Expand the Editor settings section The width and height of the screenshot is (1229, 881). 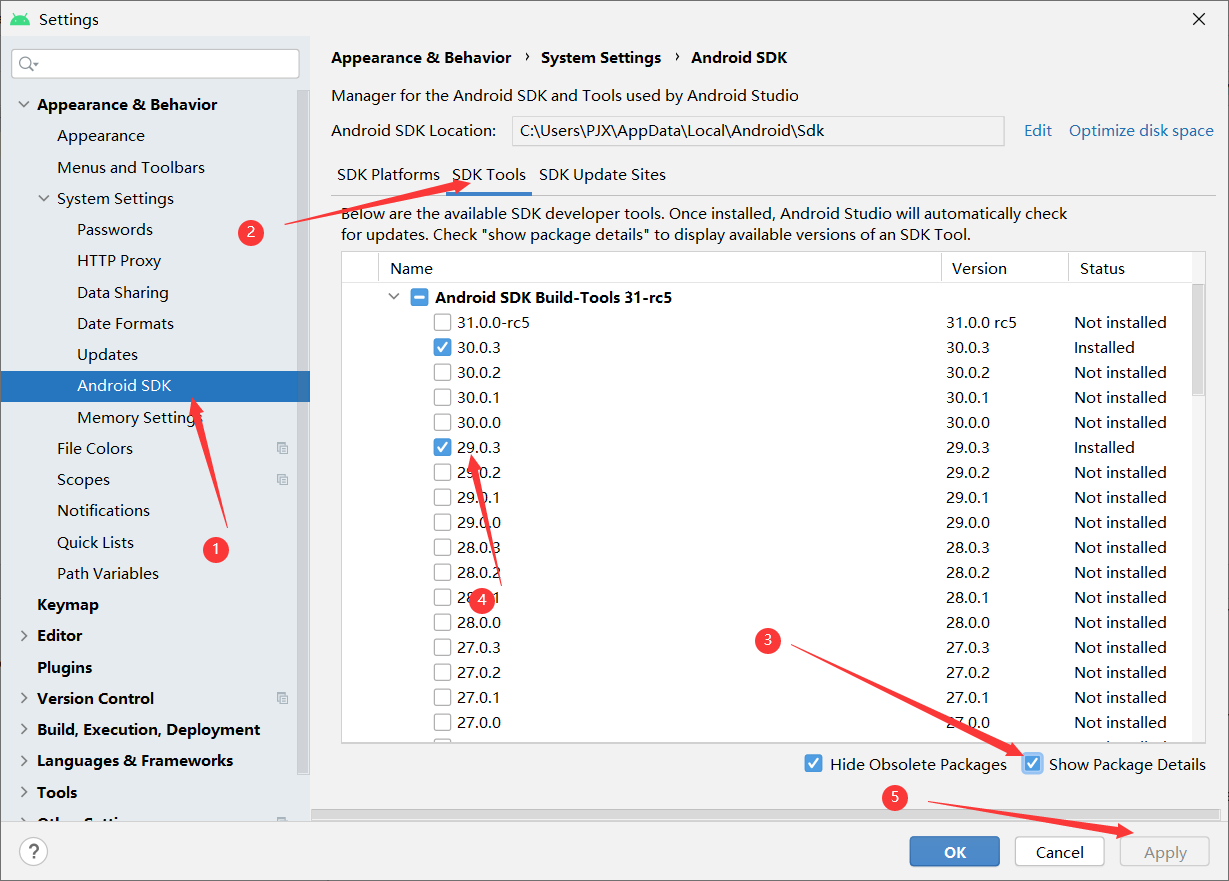[23, 636]
